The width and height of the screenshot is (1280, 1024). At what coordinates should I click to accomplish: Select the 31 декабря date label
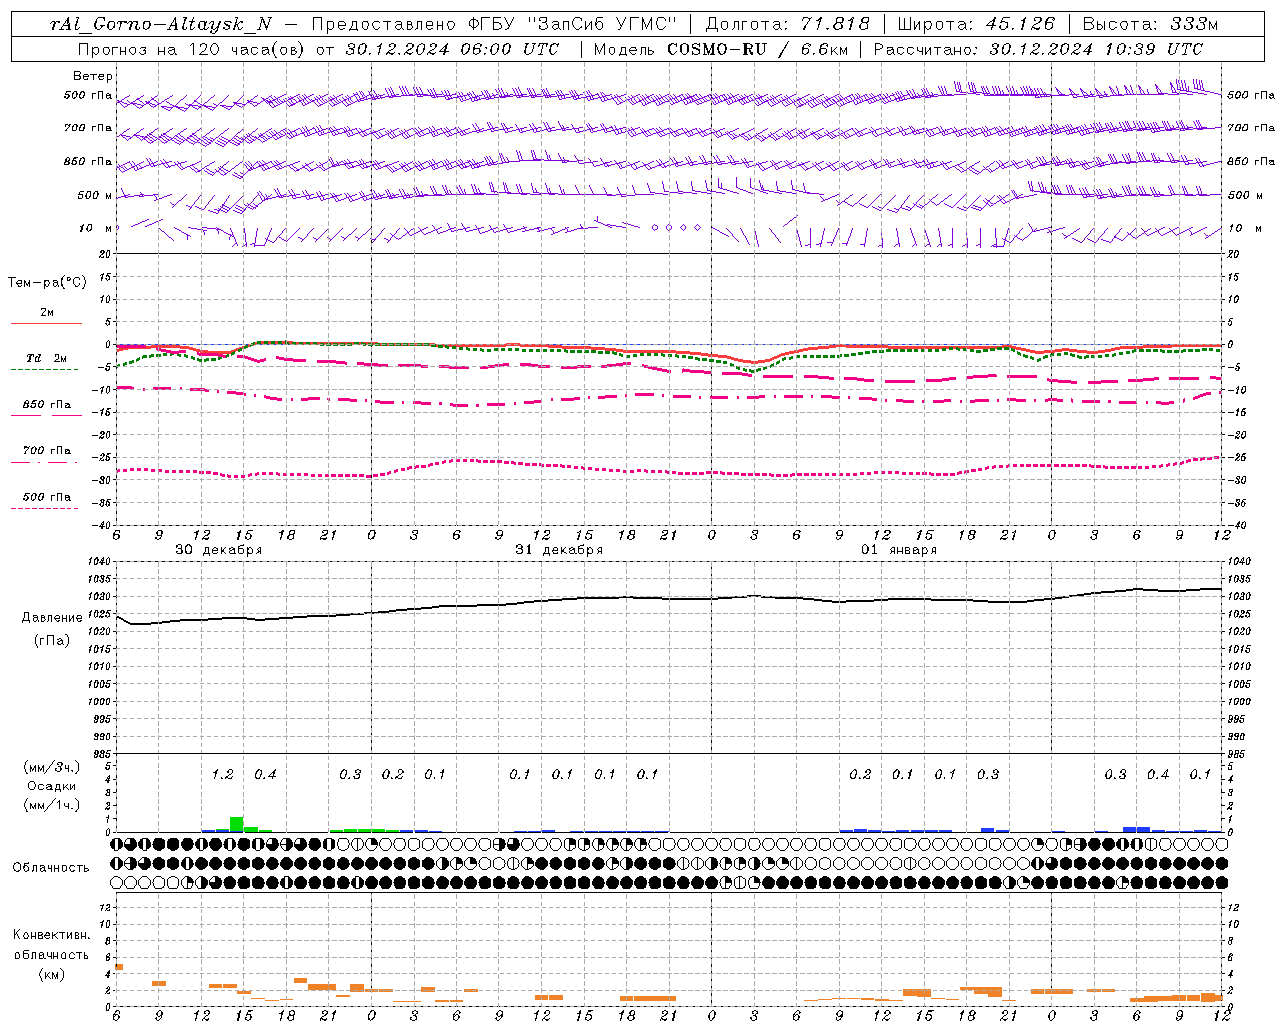559,550
